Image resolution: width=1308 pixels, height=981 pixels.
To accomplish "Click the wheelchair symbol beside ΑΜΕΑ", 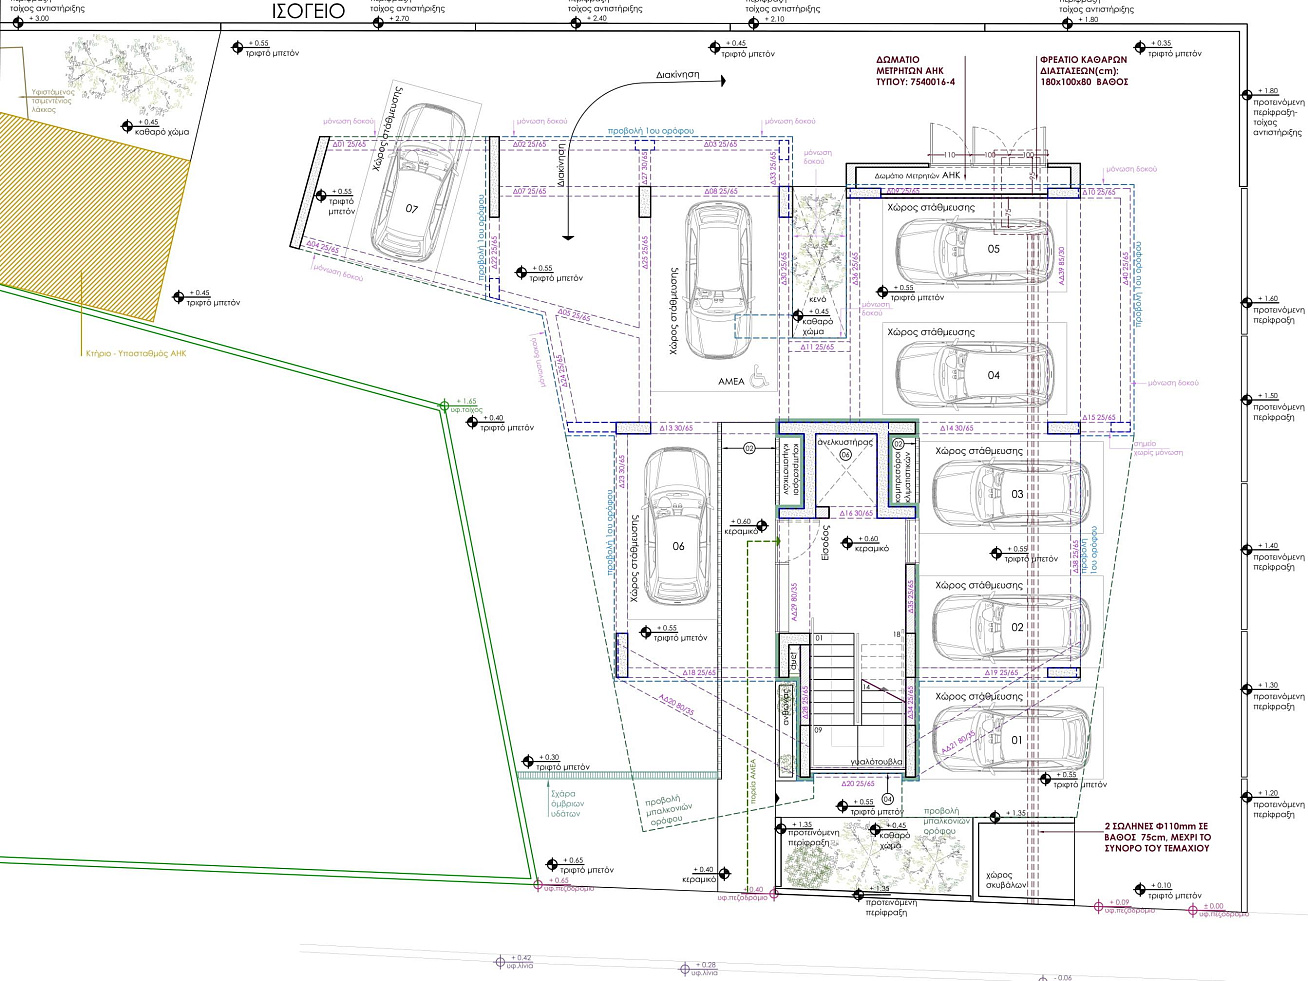I will click(759, 376).
